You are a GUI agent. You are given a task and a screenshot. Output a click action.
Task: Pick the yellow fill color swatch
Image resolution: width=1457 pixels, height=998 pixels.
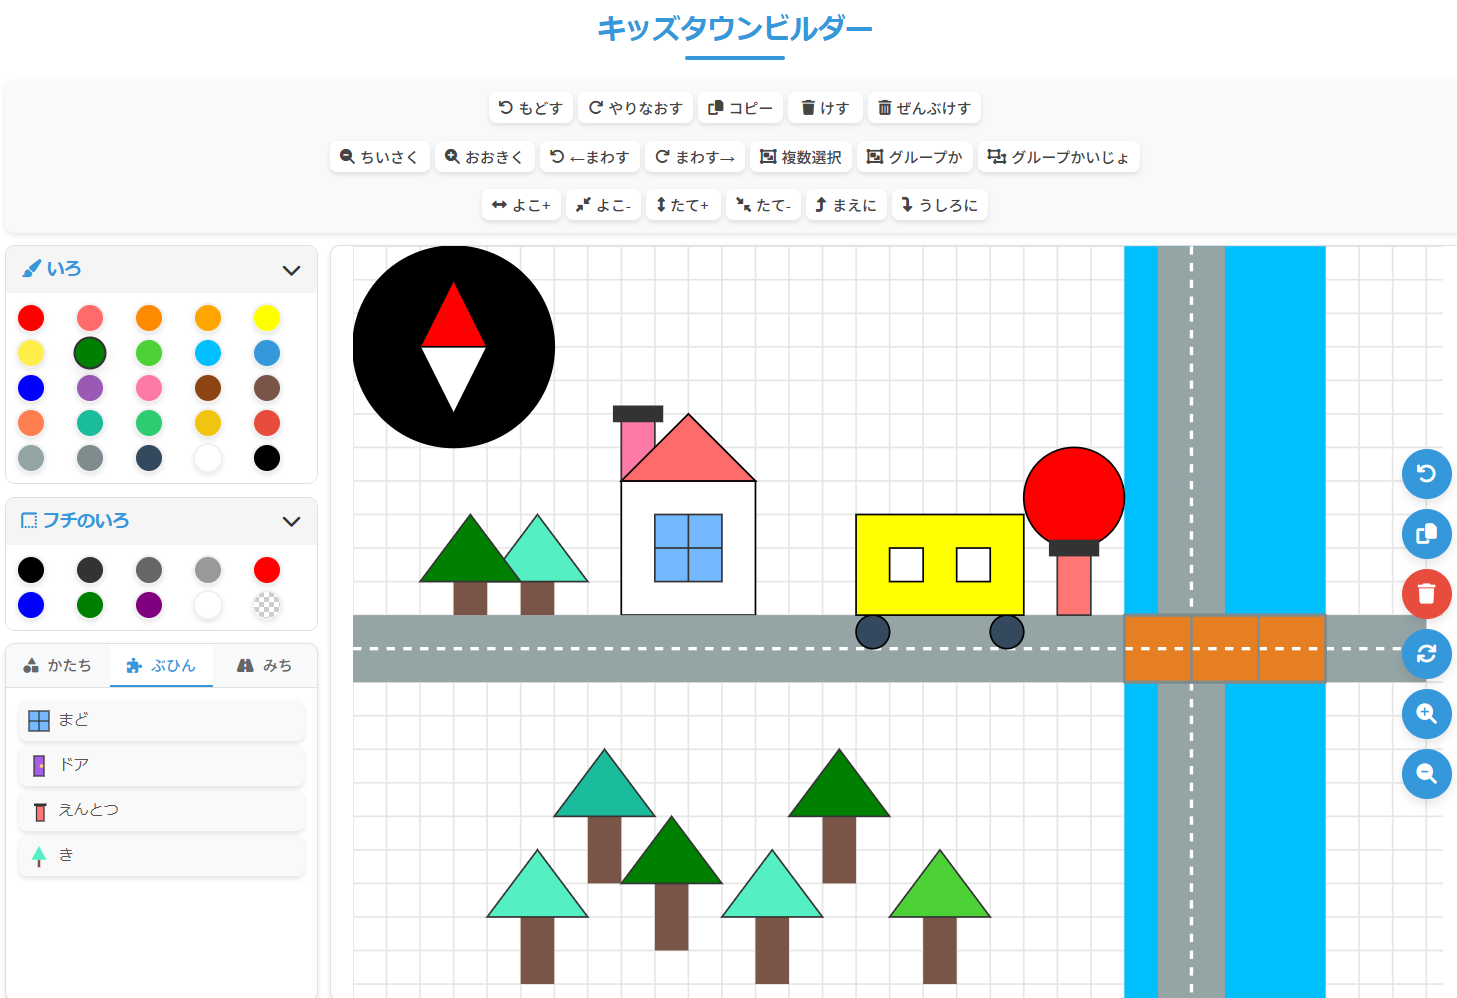click(x=267, y=318)
